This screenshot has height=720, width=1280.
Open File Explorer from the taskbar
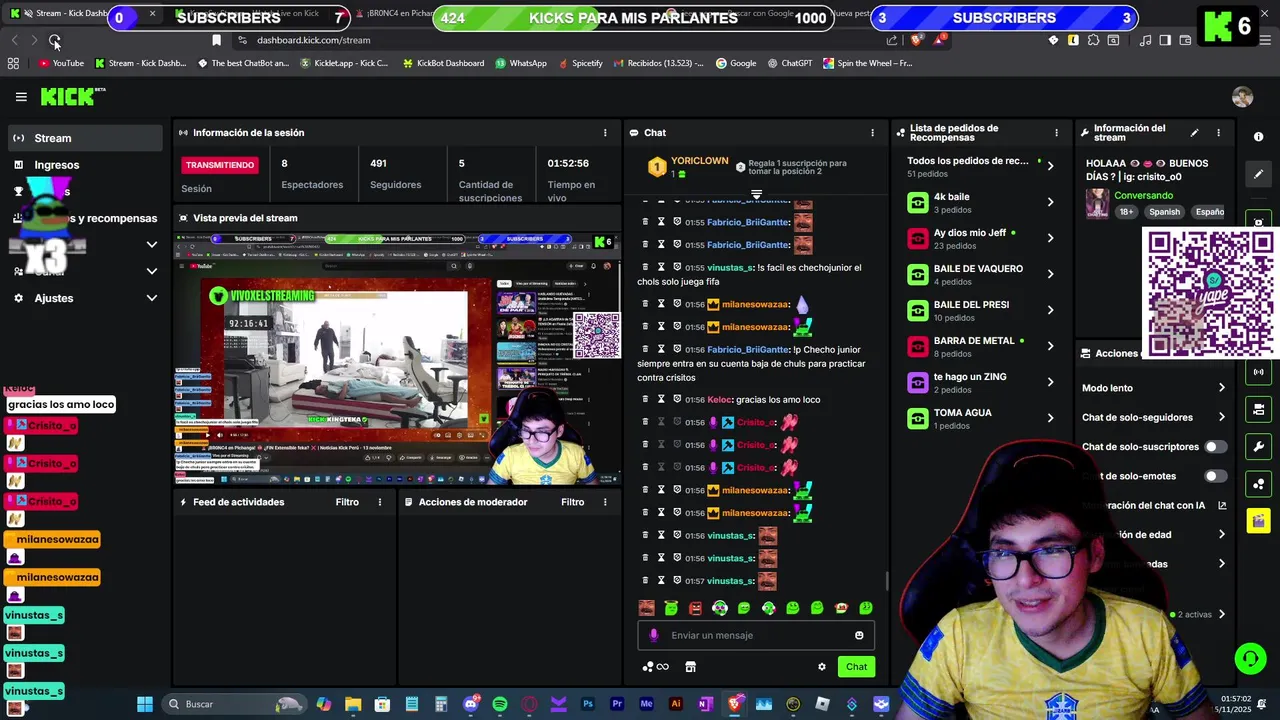[x=353, y=704]
